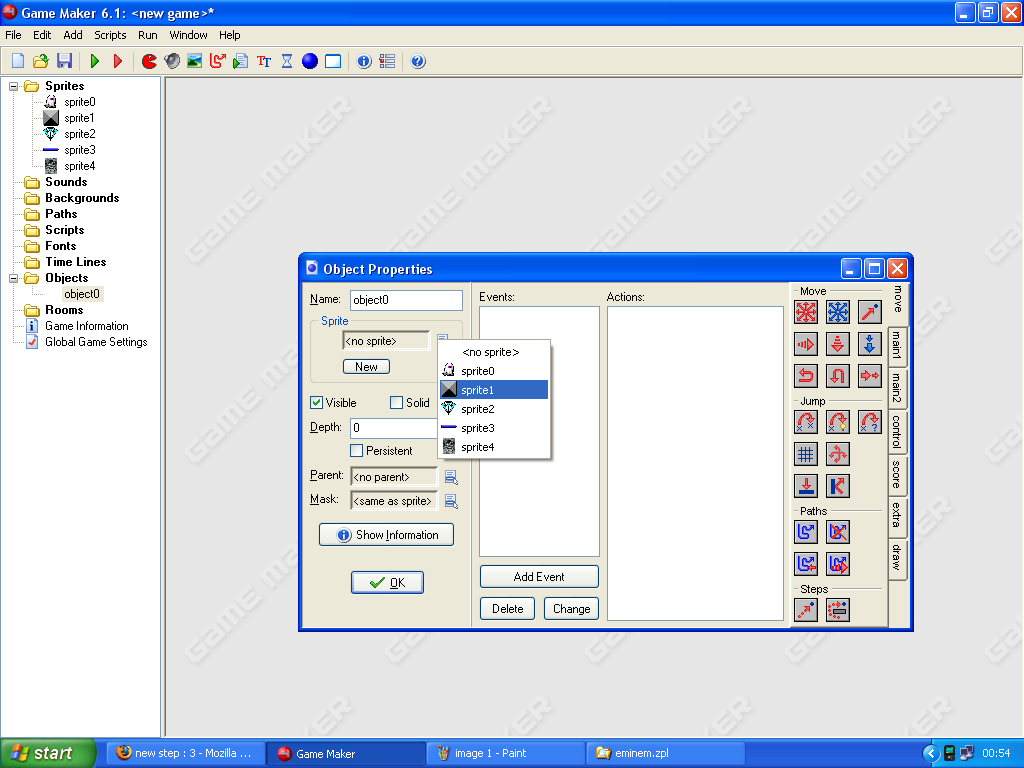Add a path using toolbar path icon
This screenshot has width=1024, height=768.
[217, 61]
